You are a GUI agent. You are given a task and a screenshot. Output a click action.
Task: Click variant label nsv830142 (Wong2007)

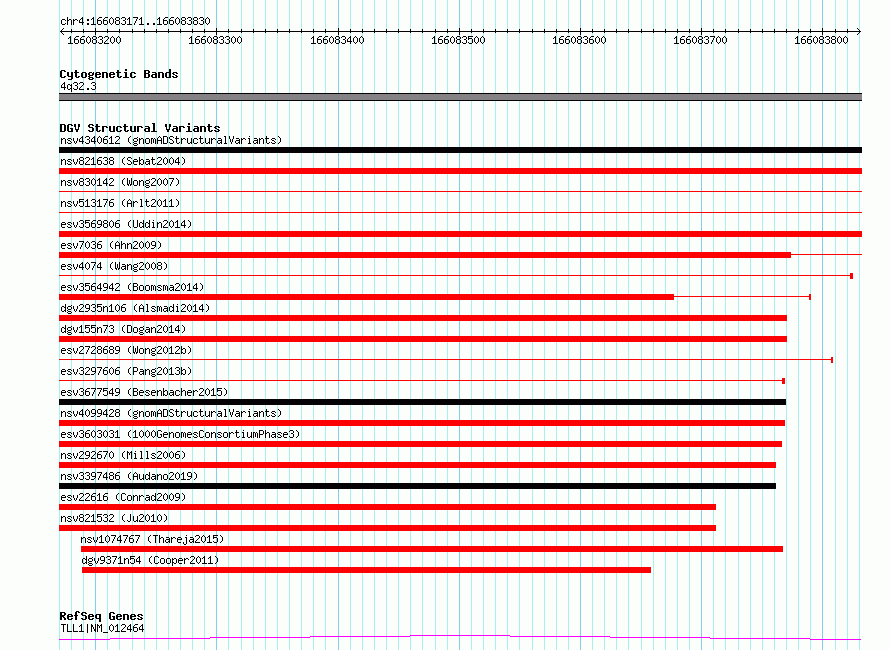click(120, 182)
